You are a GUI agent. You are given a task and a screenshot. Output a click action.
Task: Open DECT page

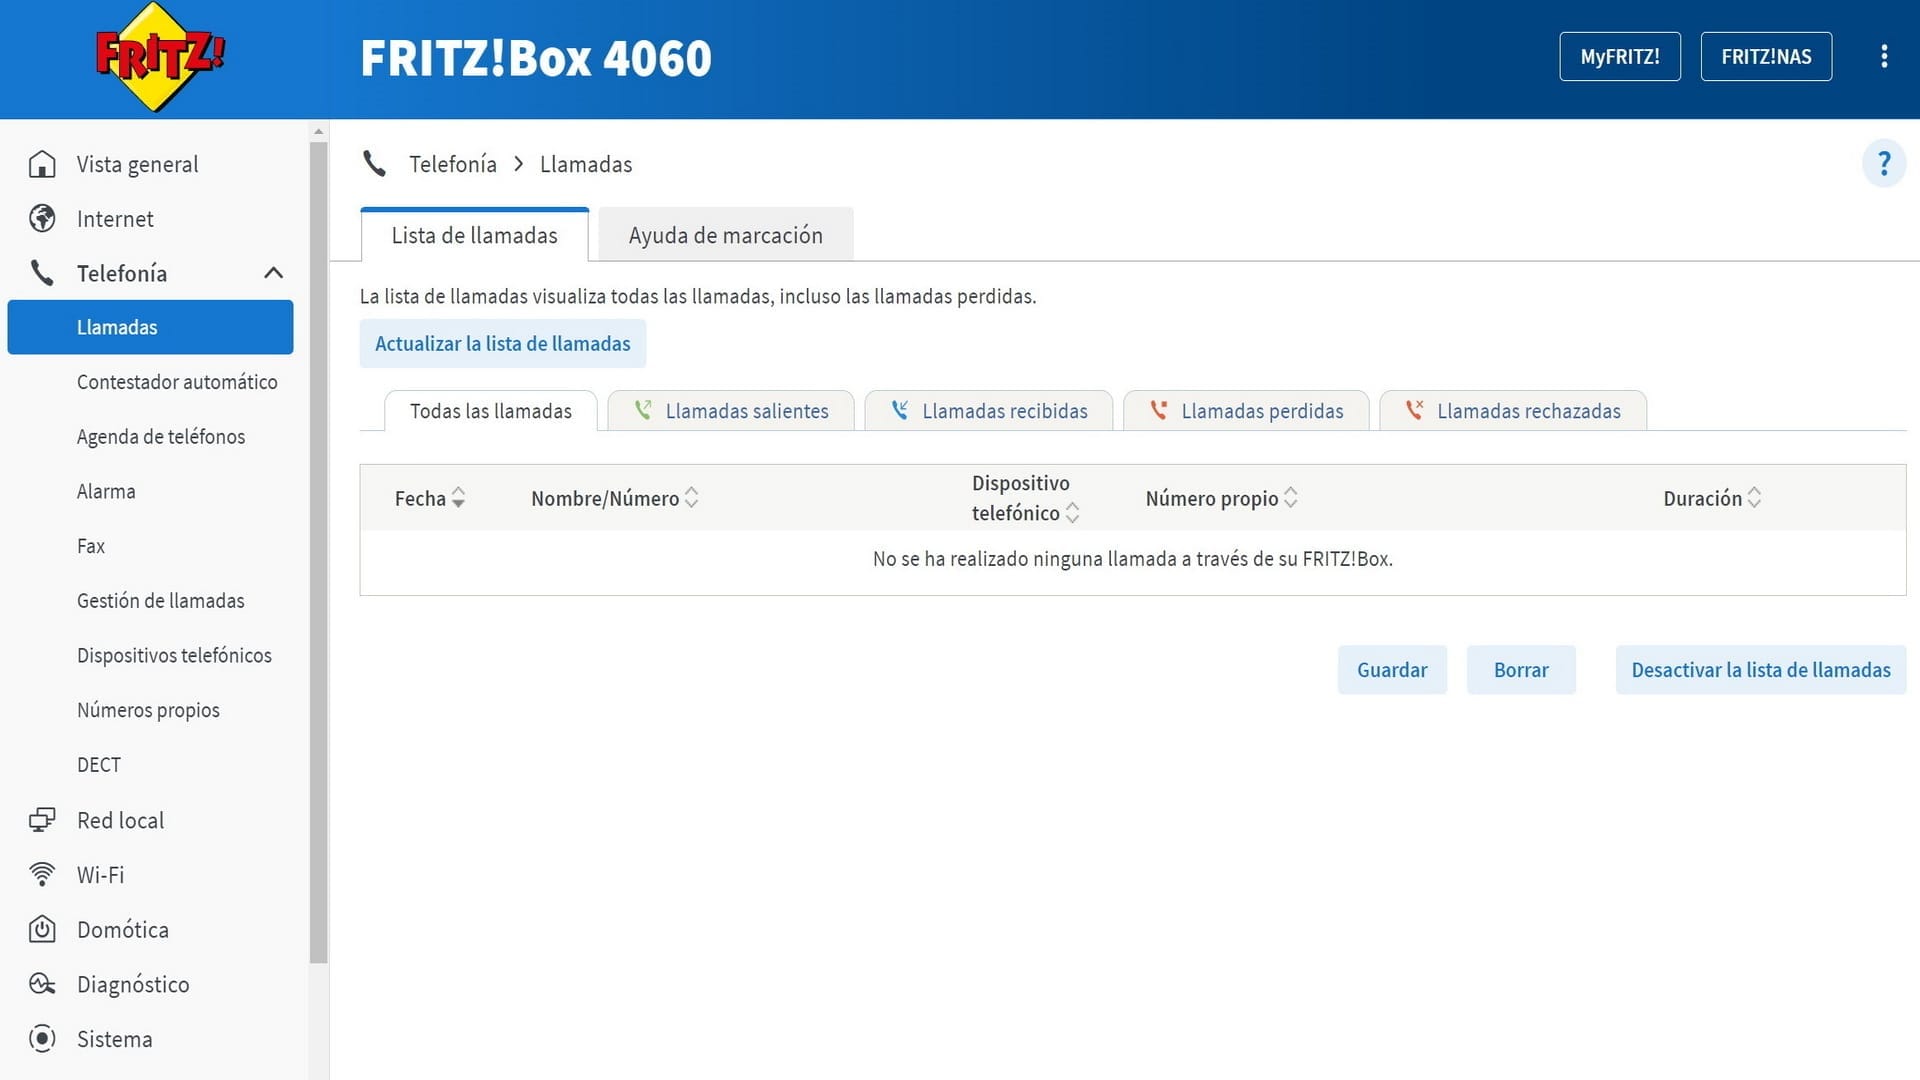tap(99, 765)
